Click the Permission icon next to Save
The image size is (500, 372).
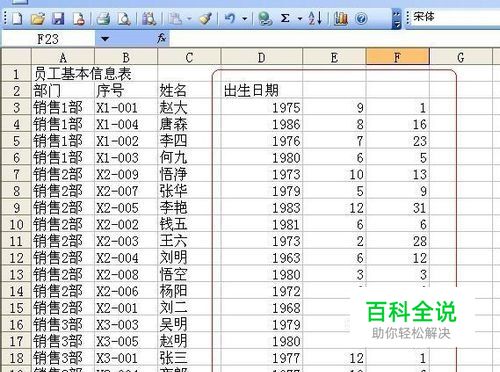pos(79,18)
